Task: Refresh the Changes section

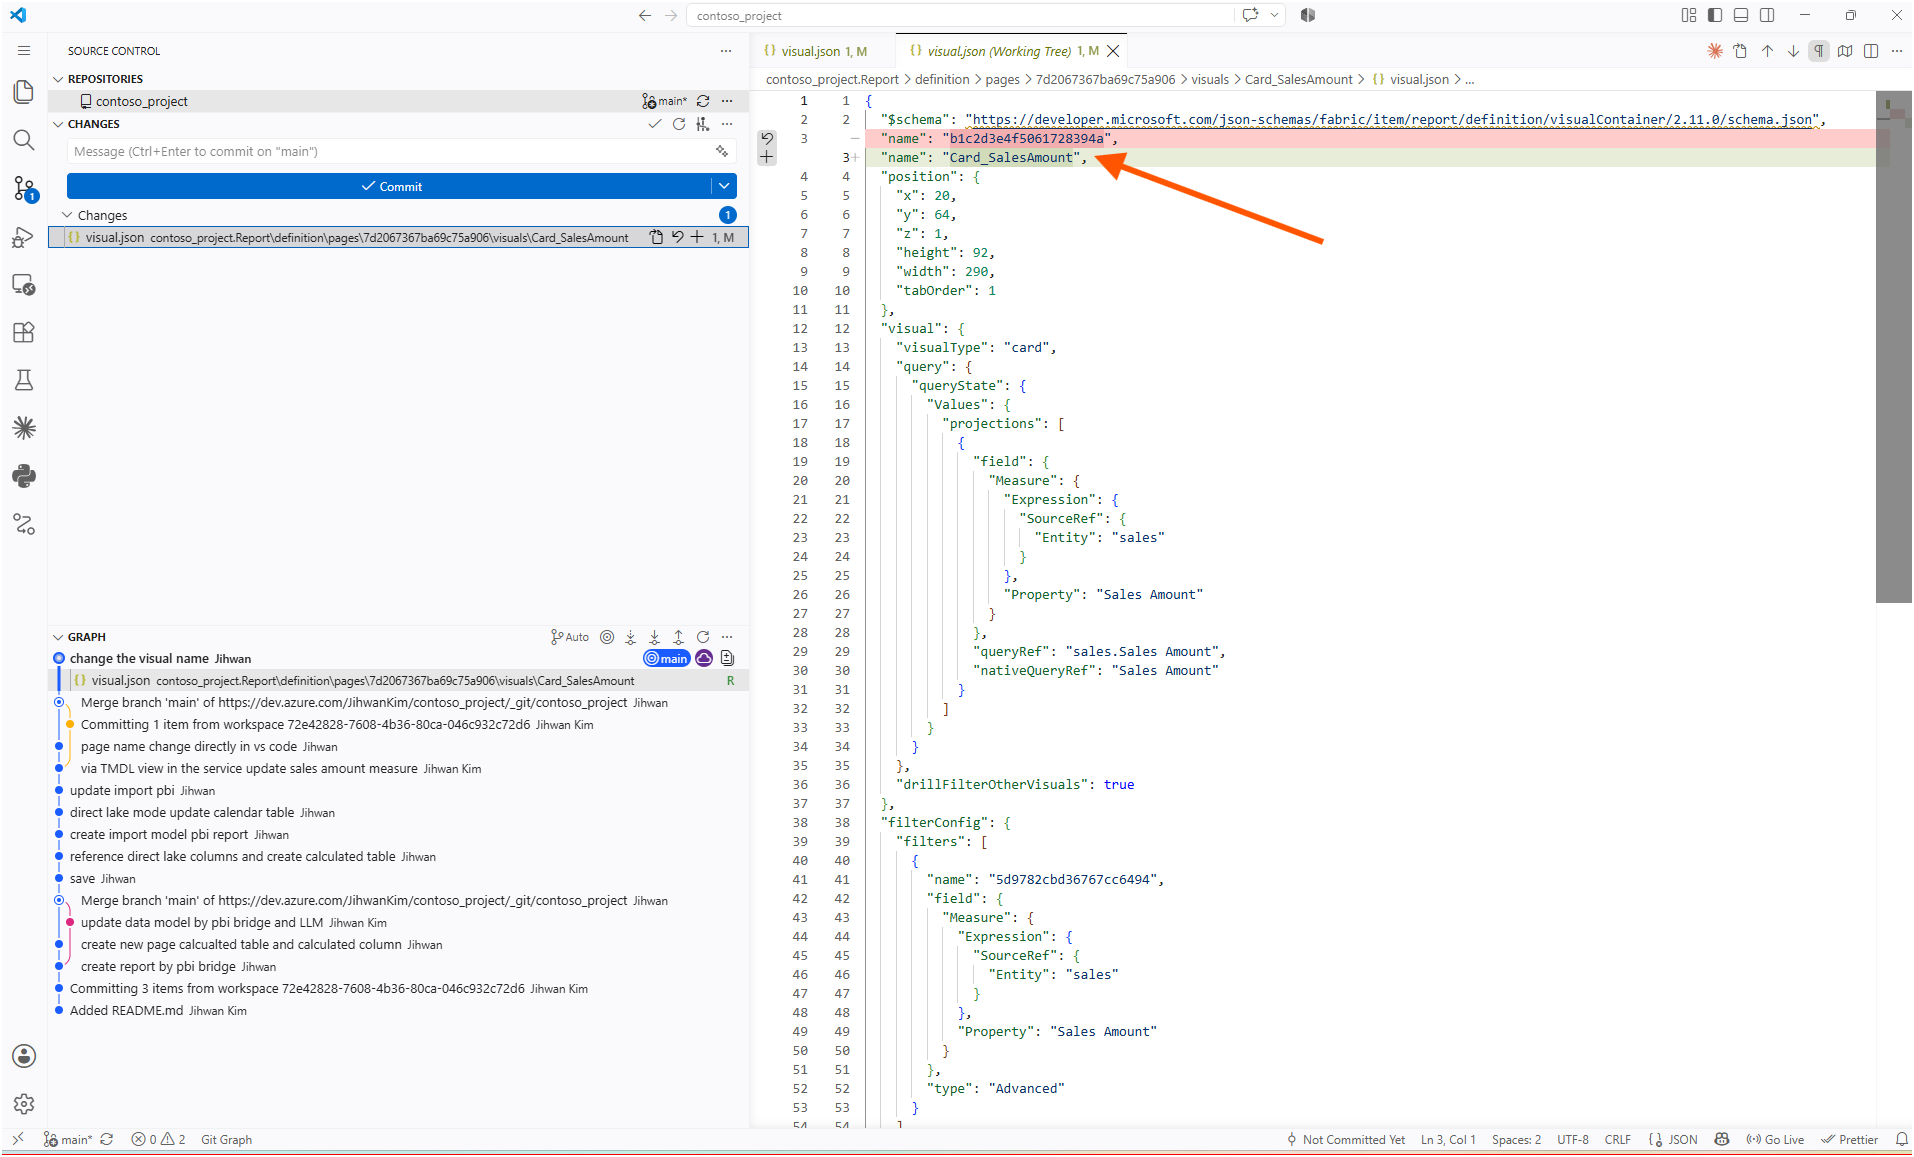Action: (679, 124)
